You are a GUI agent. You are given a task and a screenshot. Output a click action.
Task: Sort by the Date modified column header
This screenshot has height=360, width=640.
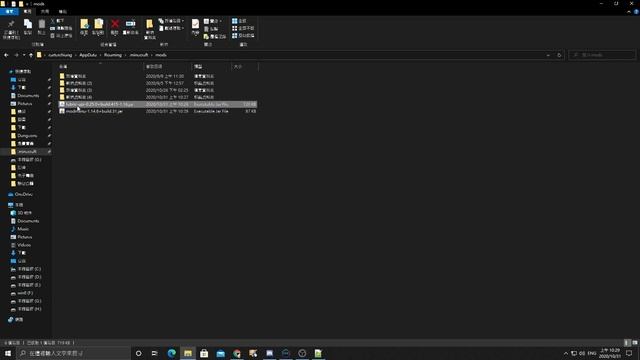167,66
